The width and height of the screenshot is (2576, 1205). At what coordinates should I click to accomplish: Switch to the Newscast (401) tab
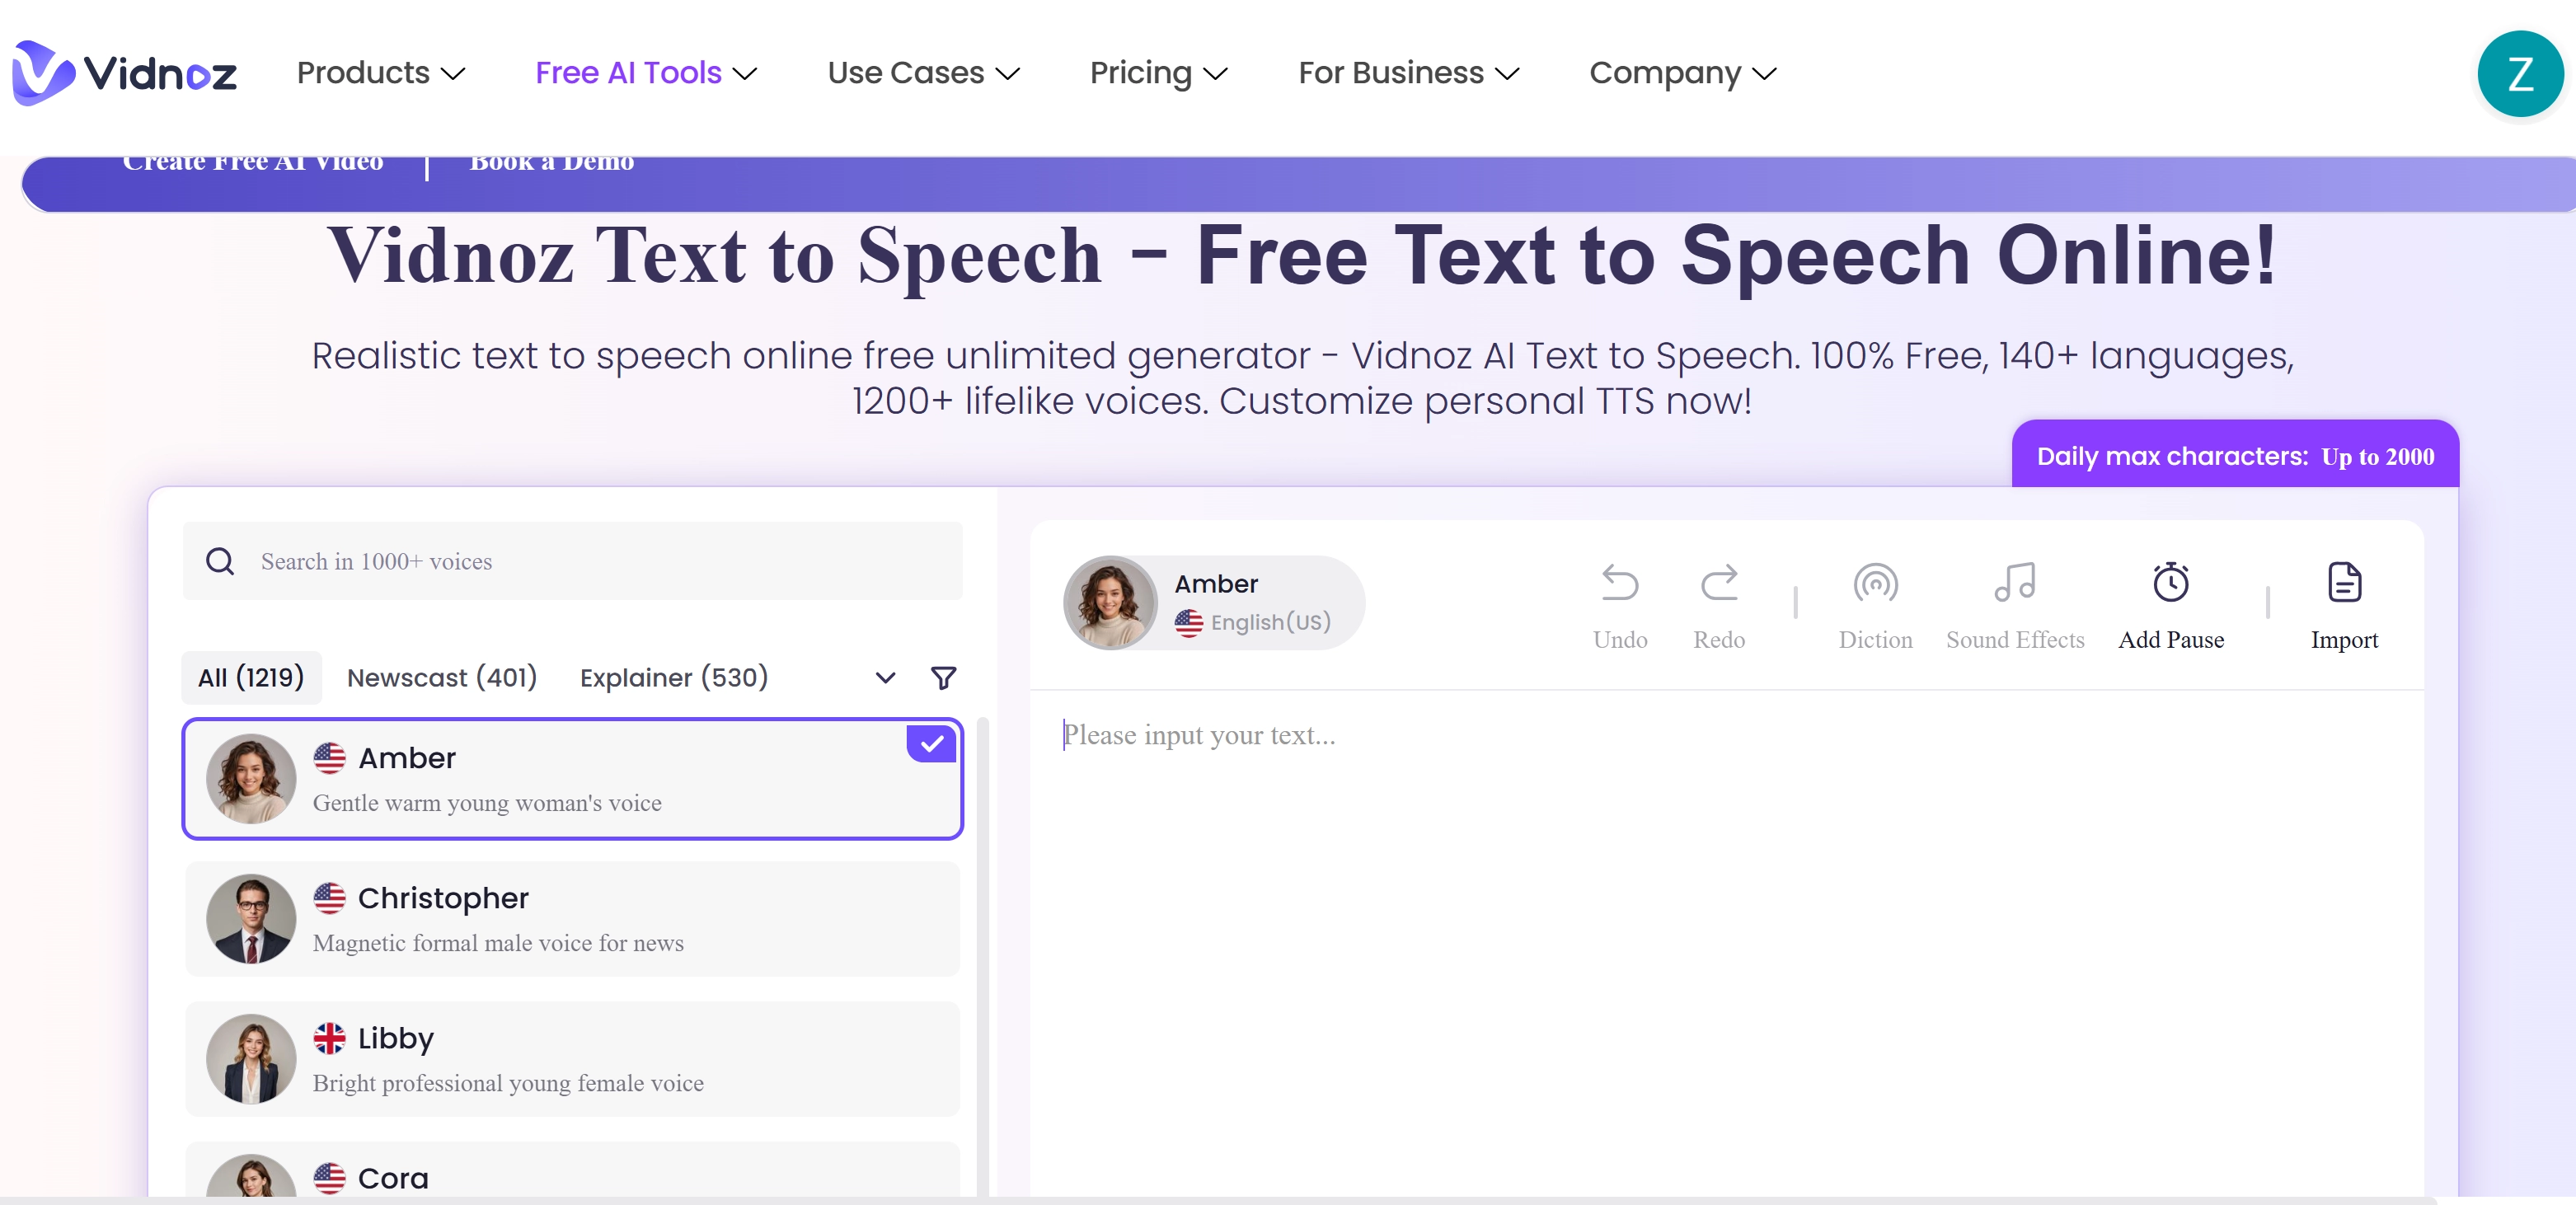coord(442,678)
